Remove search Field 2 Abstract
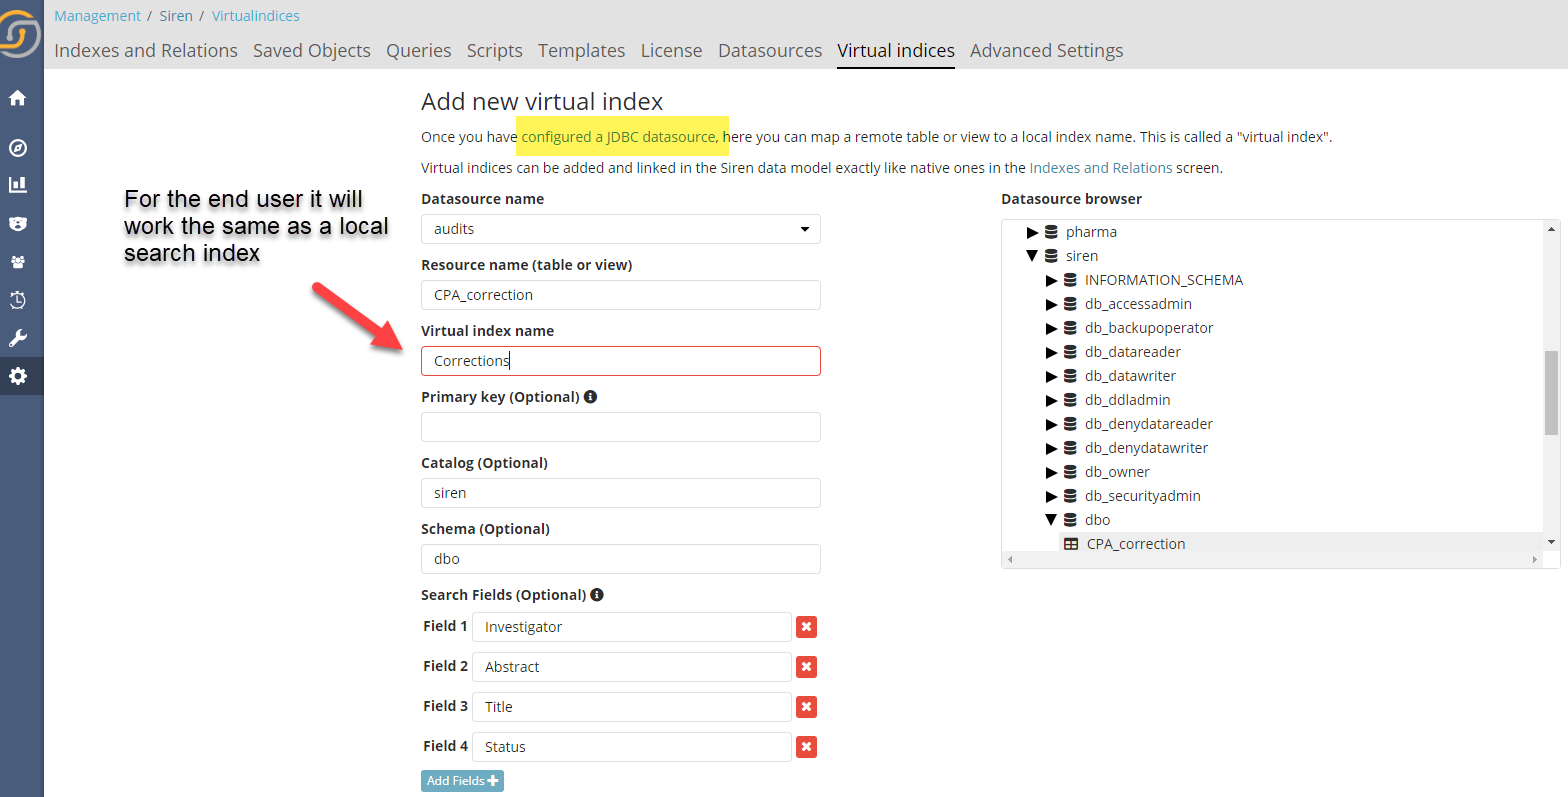The height and width of the screenshot is (797, 1568). 807,667
